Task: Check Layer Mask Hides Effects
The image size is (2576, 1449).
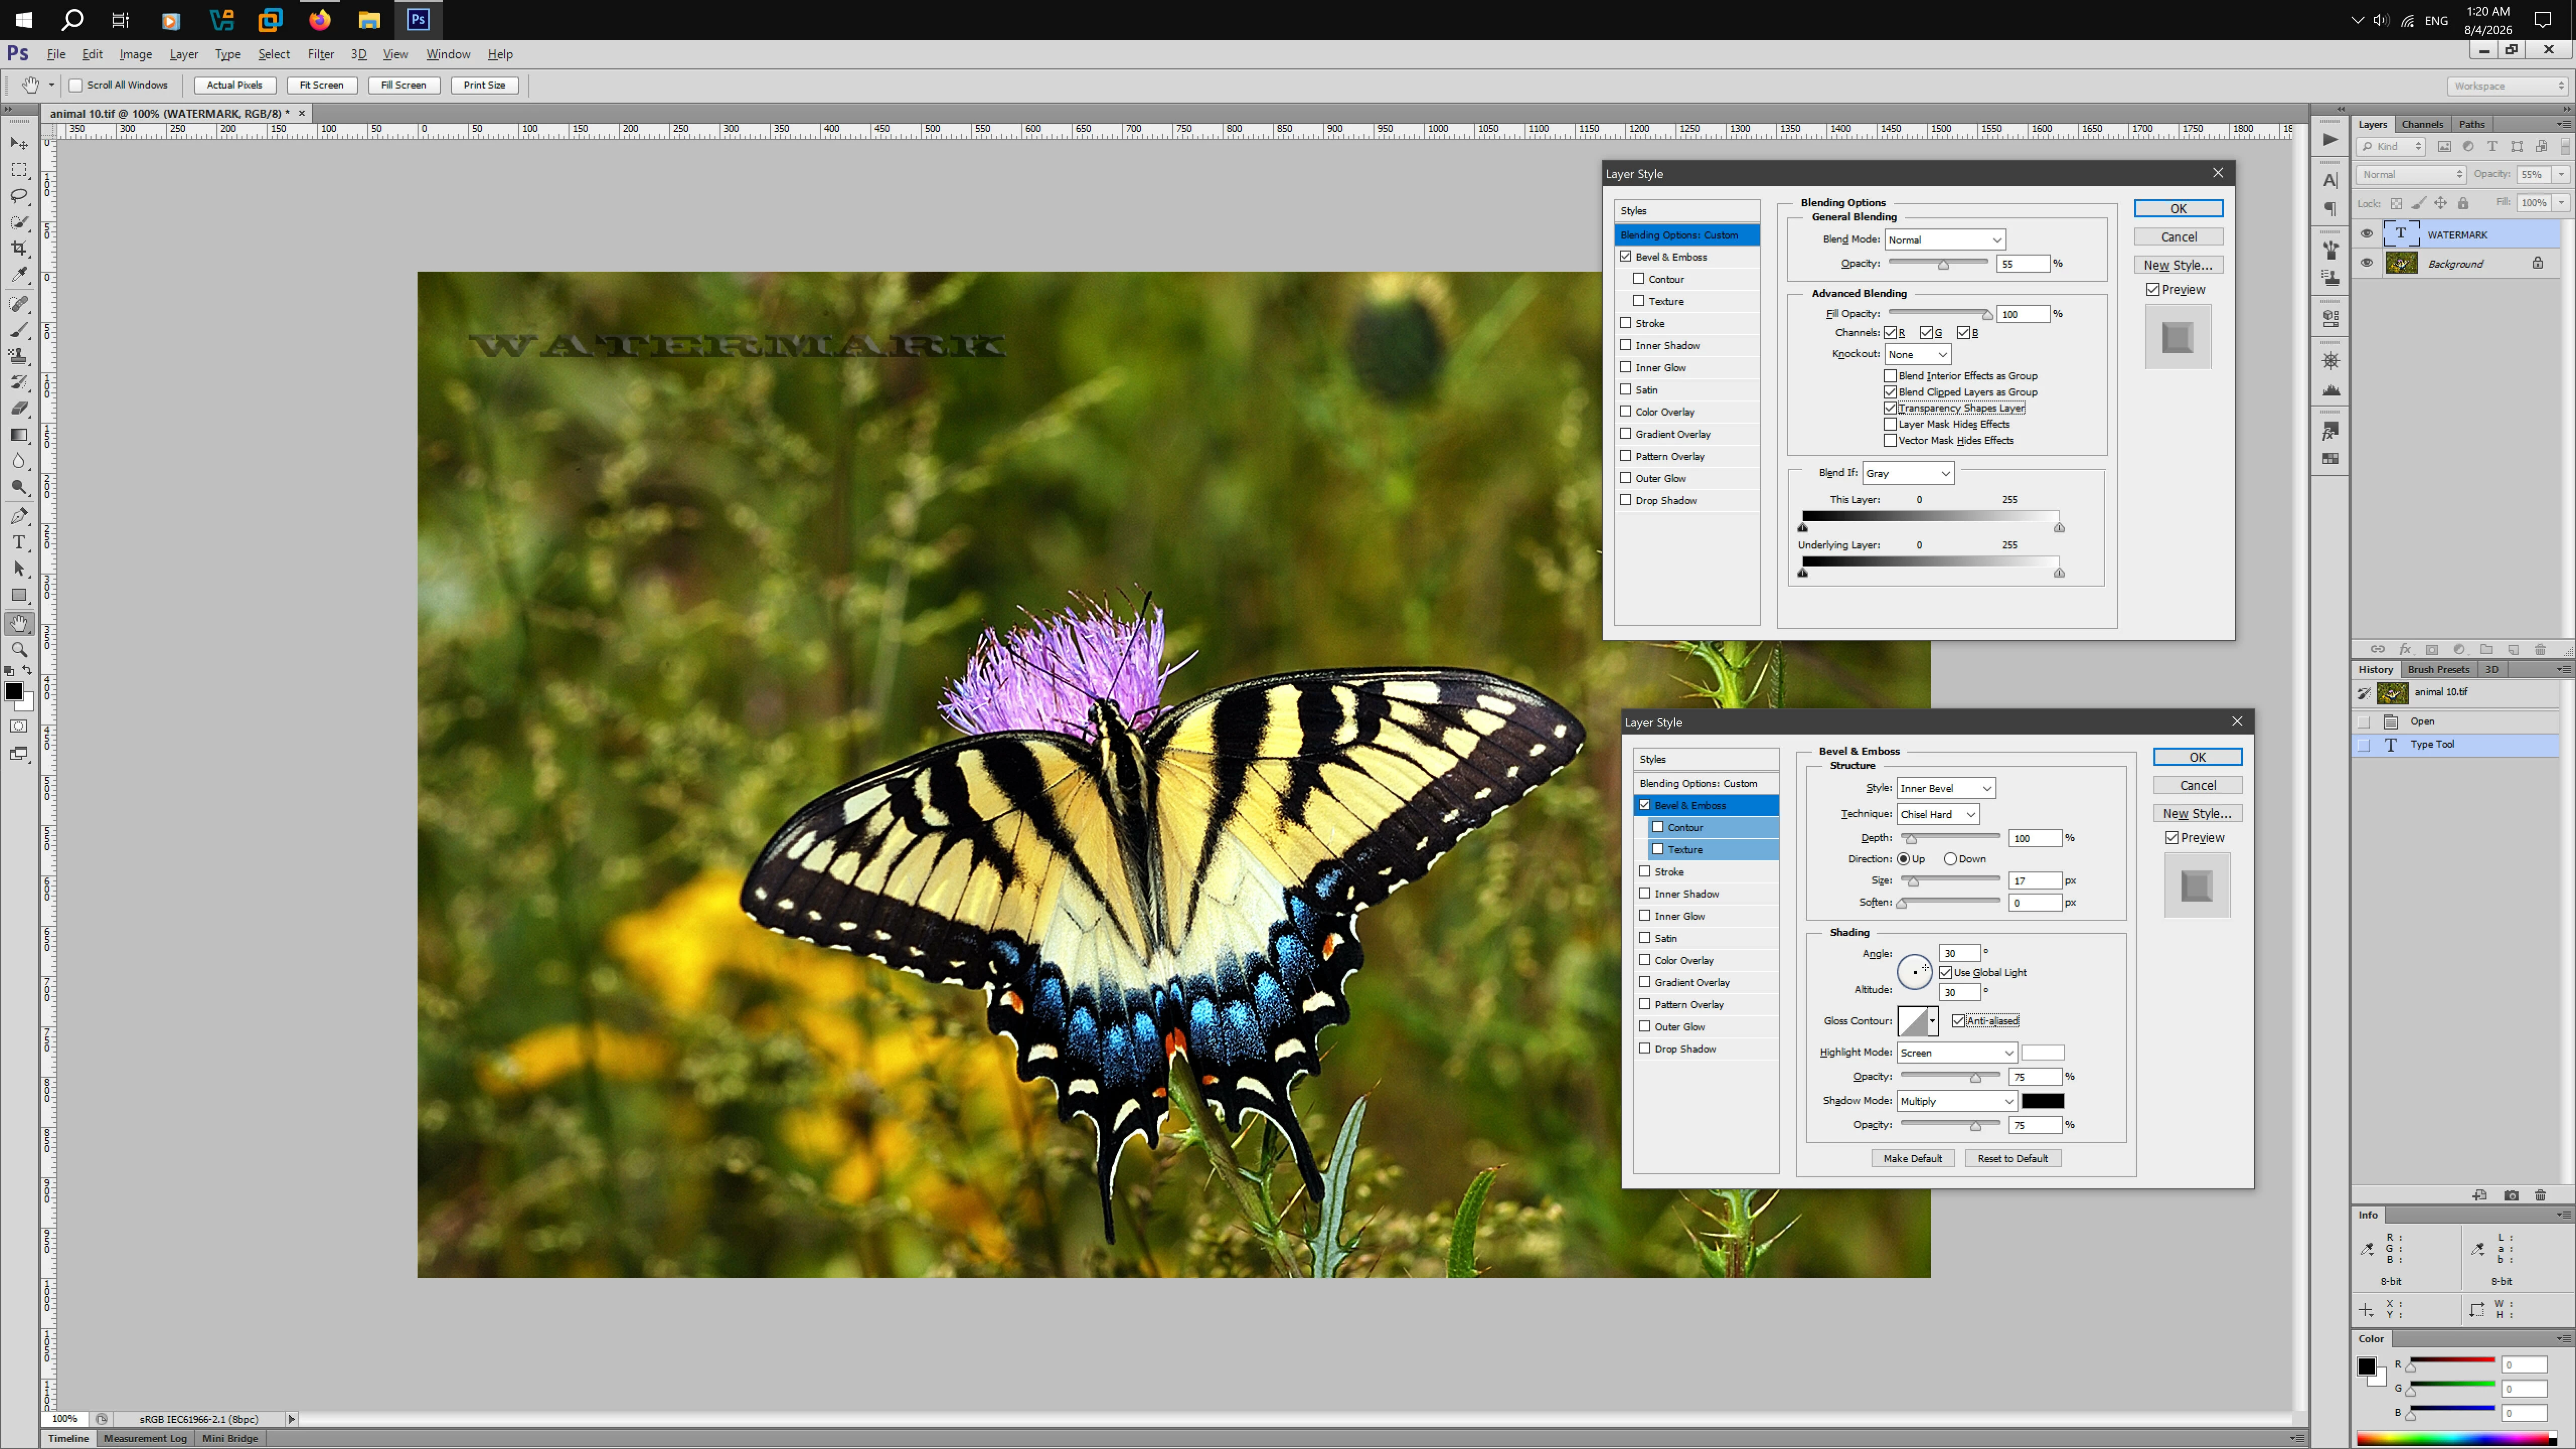Action: point(1890,424)
